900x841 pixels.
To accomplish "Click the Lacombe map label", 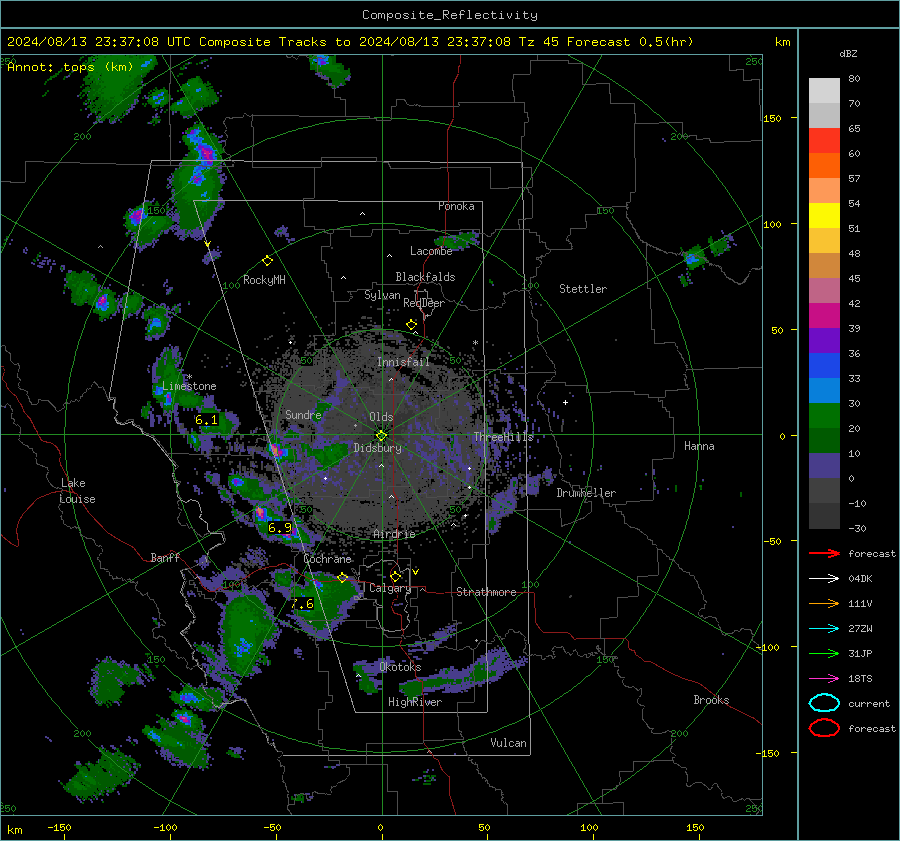I will point(431,251).
